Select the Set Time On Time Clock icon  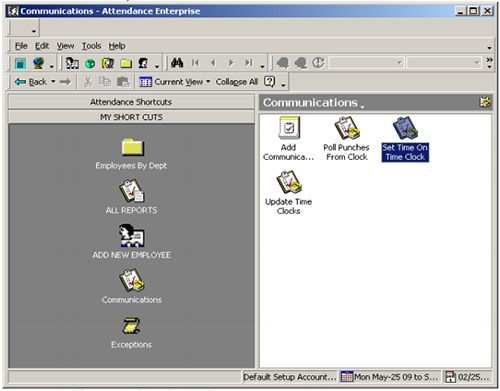point(405,139)
